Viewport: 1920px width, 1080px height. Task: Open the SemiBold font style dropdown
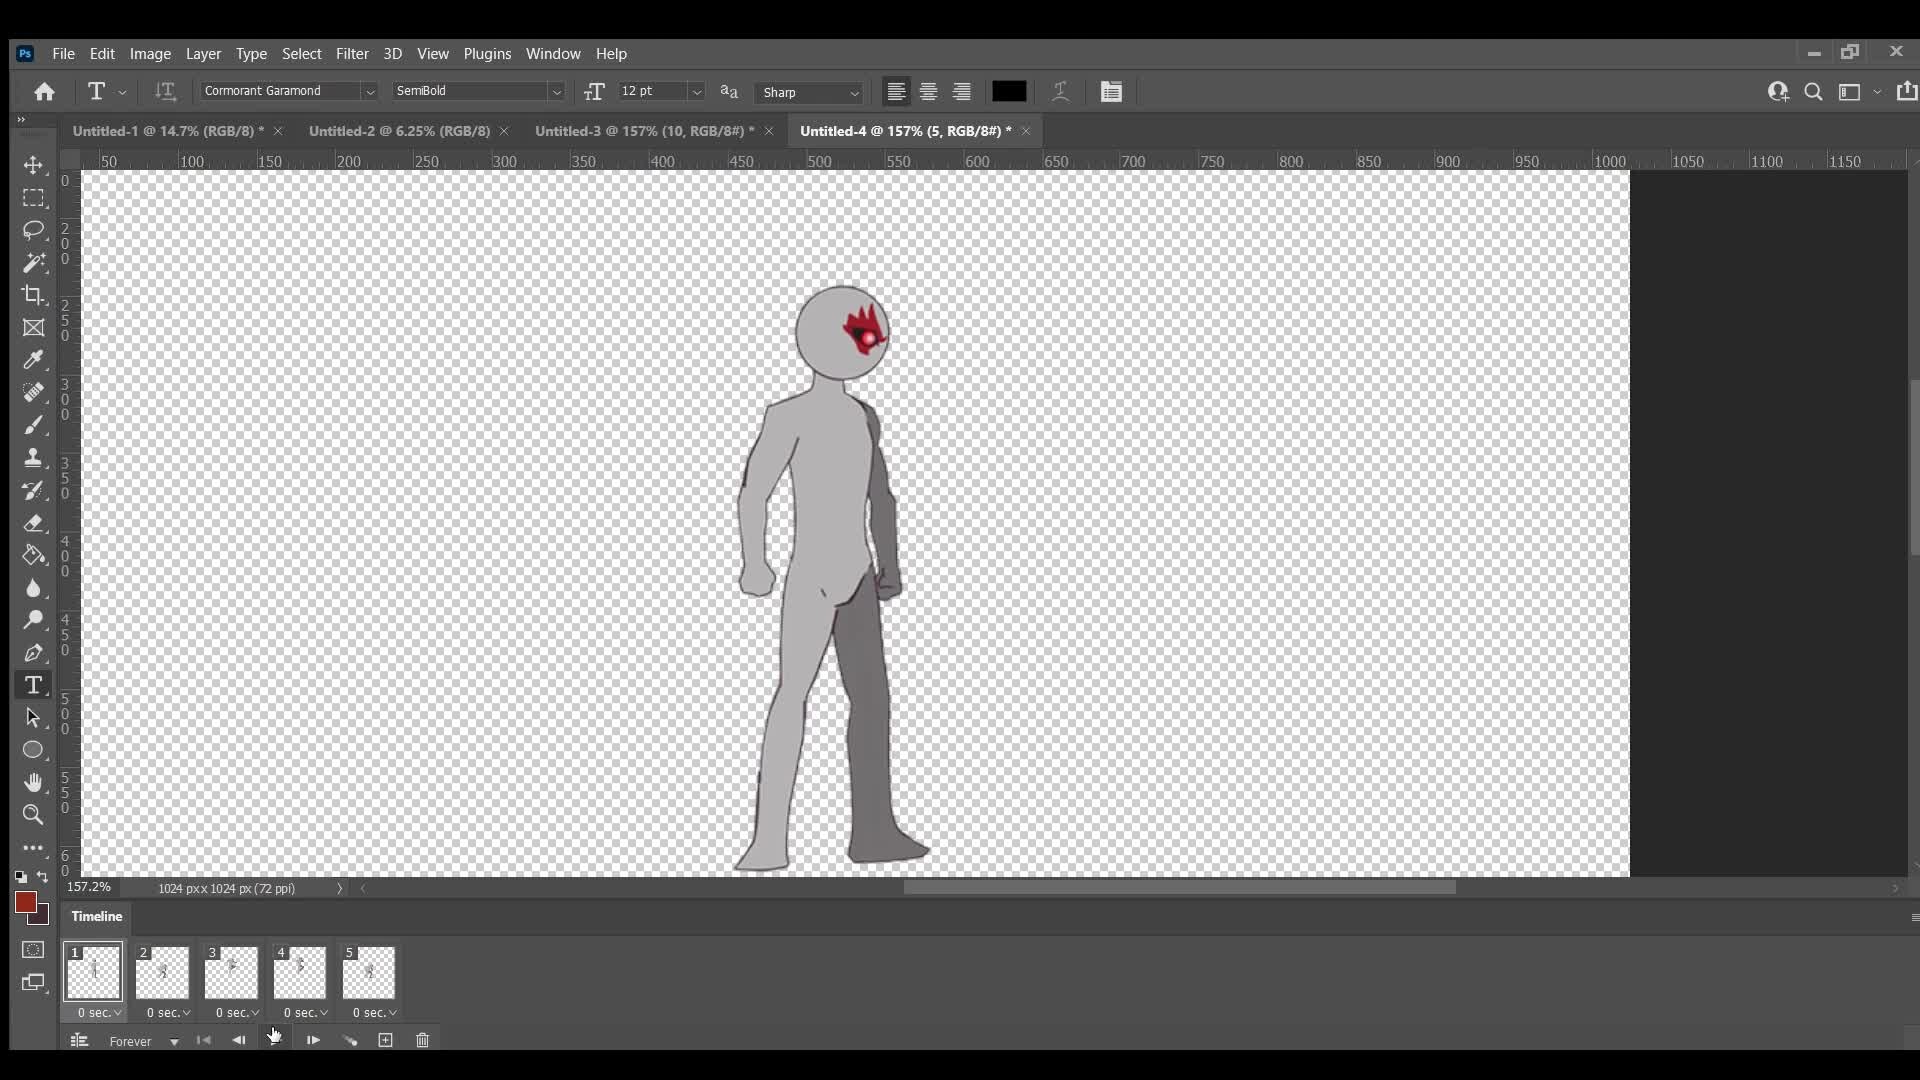pos(556,91)
